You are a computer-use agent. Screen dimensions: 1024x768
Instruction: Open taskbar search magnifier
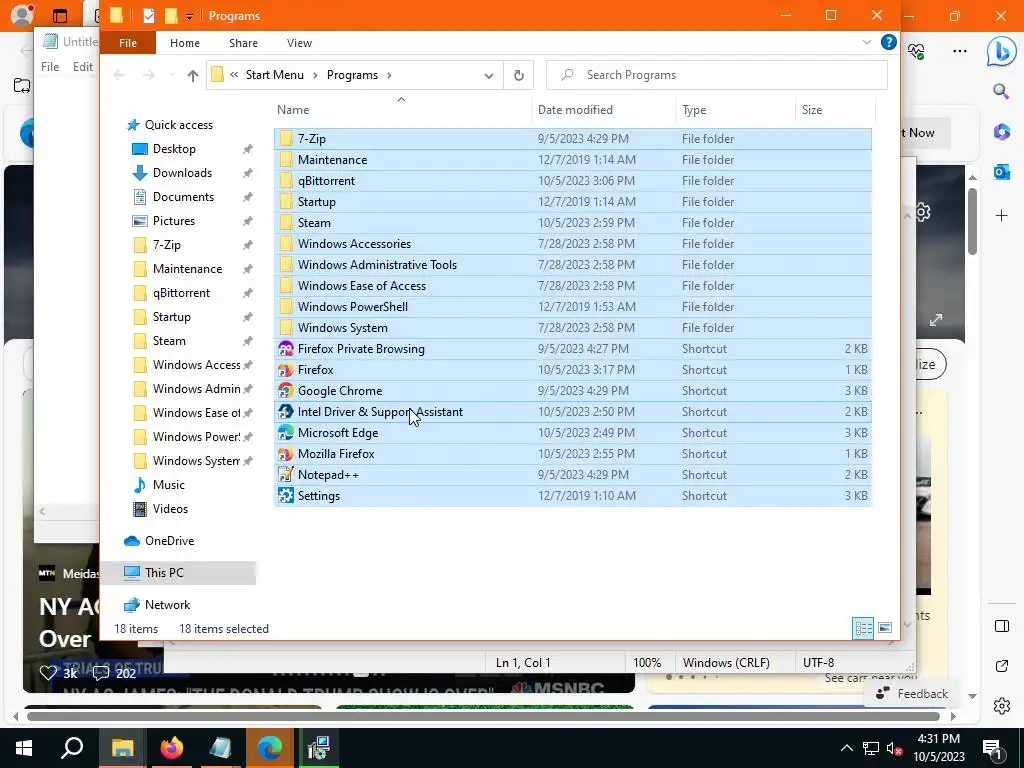point(72,748)
